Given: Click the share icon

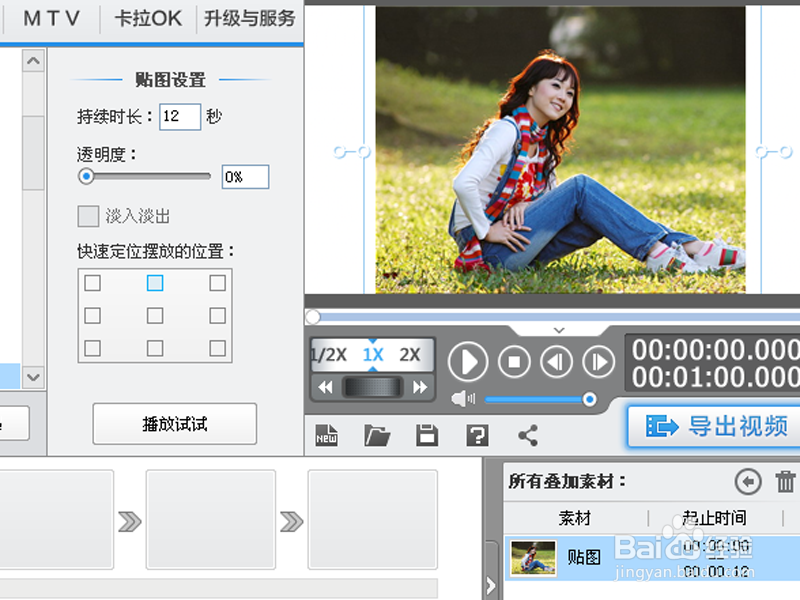Looking at the screenshot, I should 528,436.
